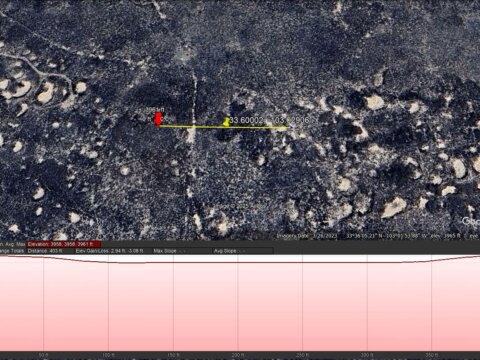480x360 pixels.
Task: Click the red Elevation readout box
Action: [63, 244]
